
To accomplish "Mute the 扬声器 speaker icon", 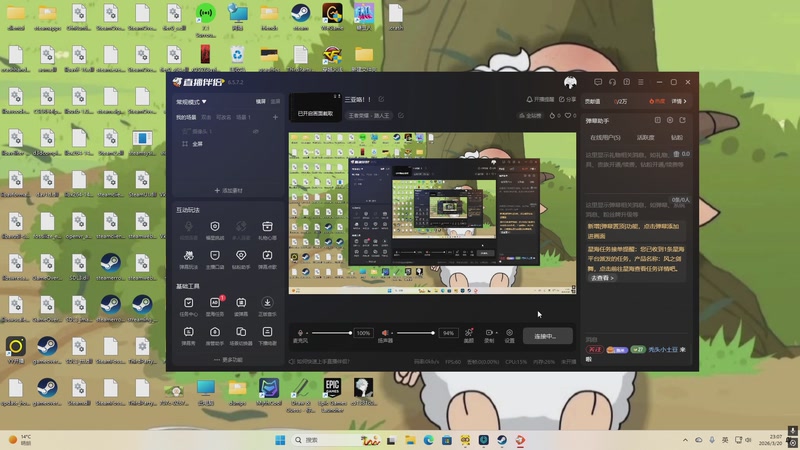I will 385,333.
